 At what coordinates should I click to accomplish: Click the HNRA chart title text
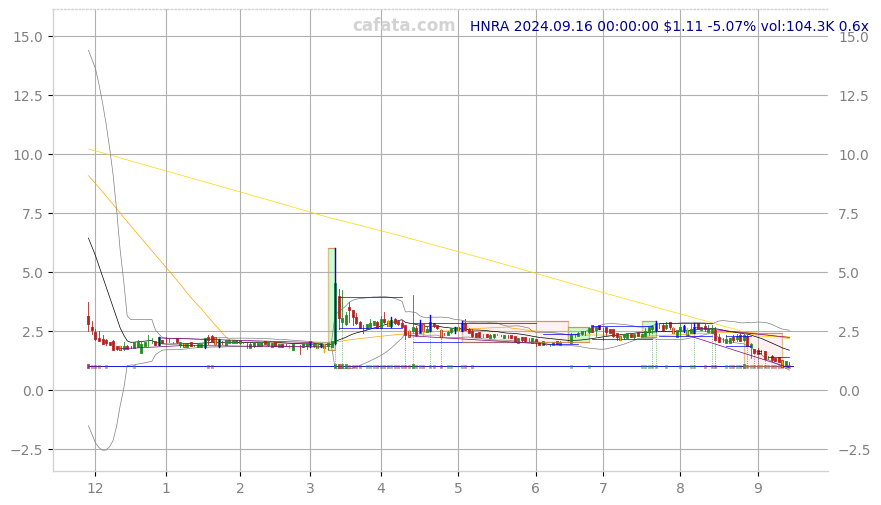[x=669, y=26]
